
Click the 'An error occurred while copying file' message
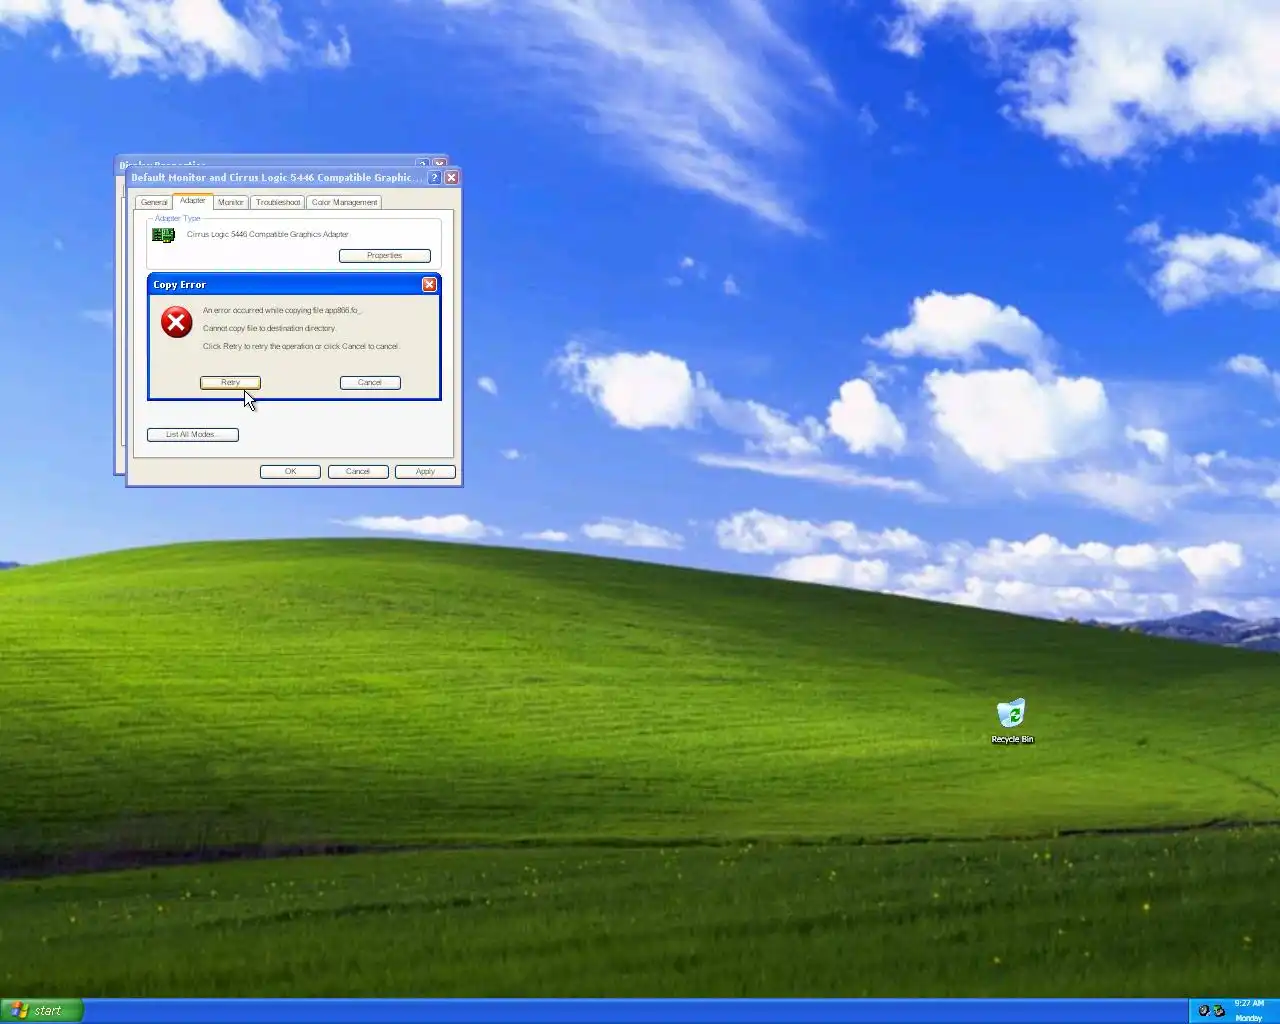pyautogui.click(x=282, y=310)
